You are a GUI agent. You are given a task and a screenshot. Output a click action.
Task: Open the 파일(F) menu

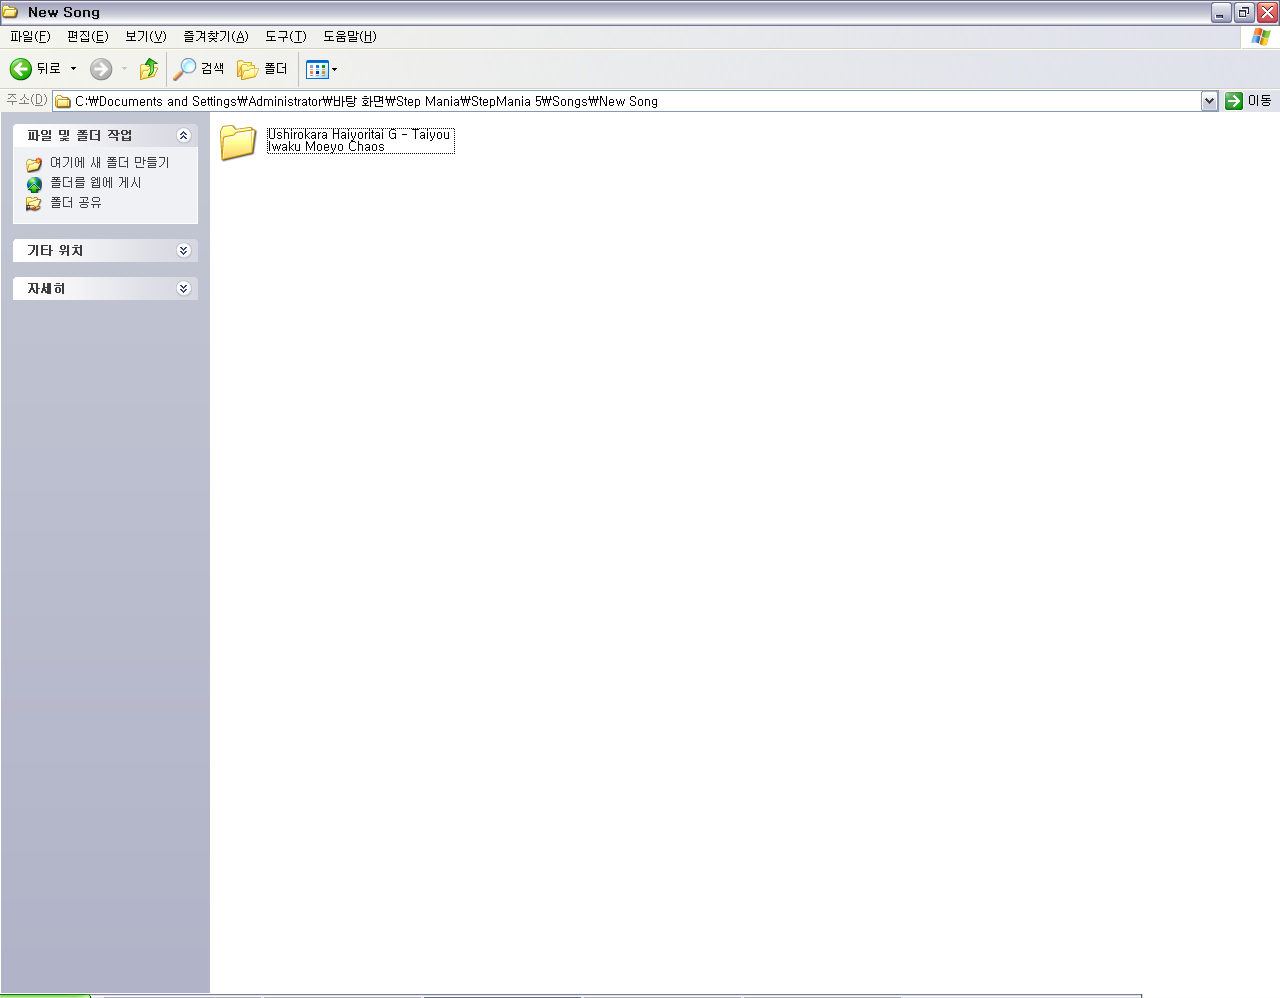(x=30, y=36)
